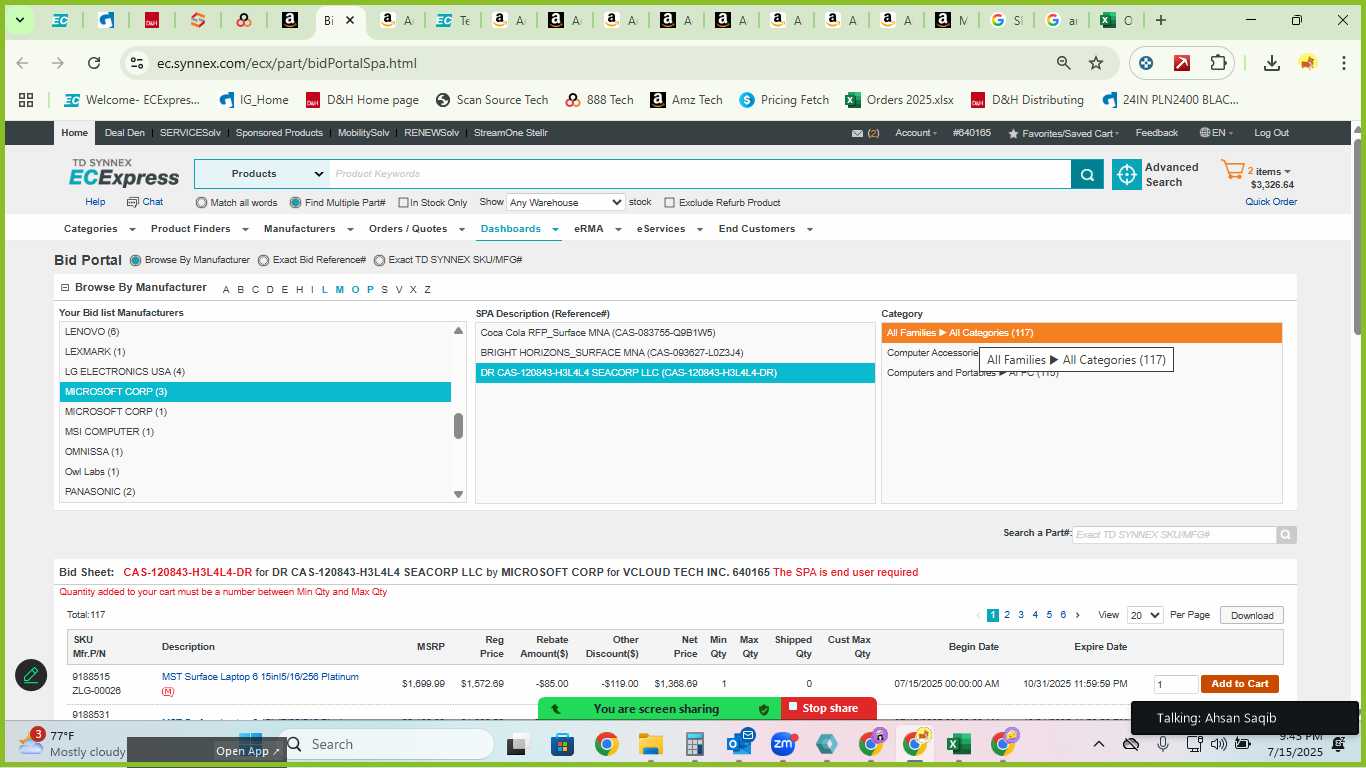Open the Quick Order link
This screenshot has width=1366, height=768.
click(x=1271, y=202)
